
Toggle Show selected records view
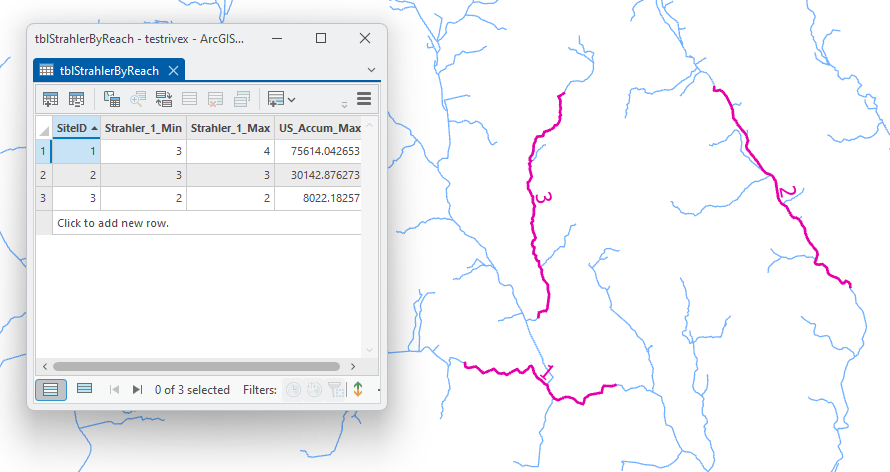click(x=85, y=390)
